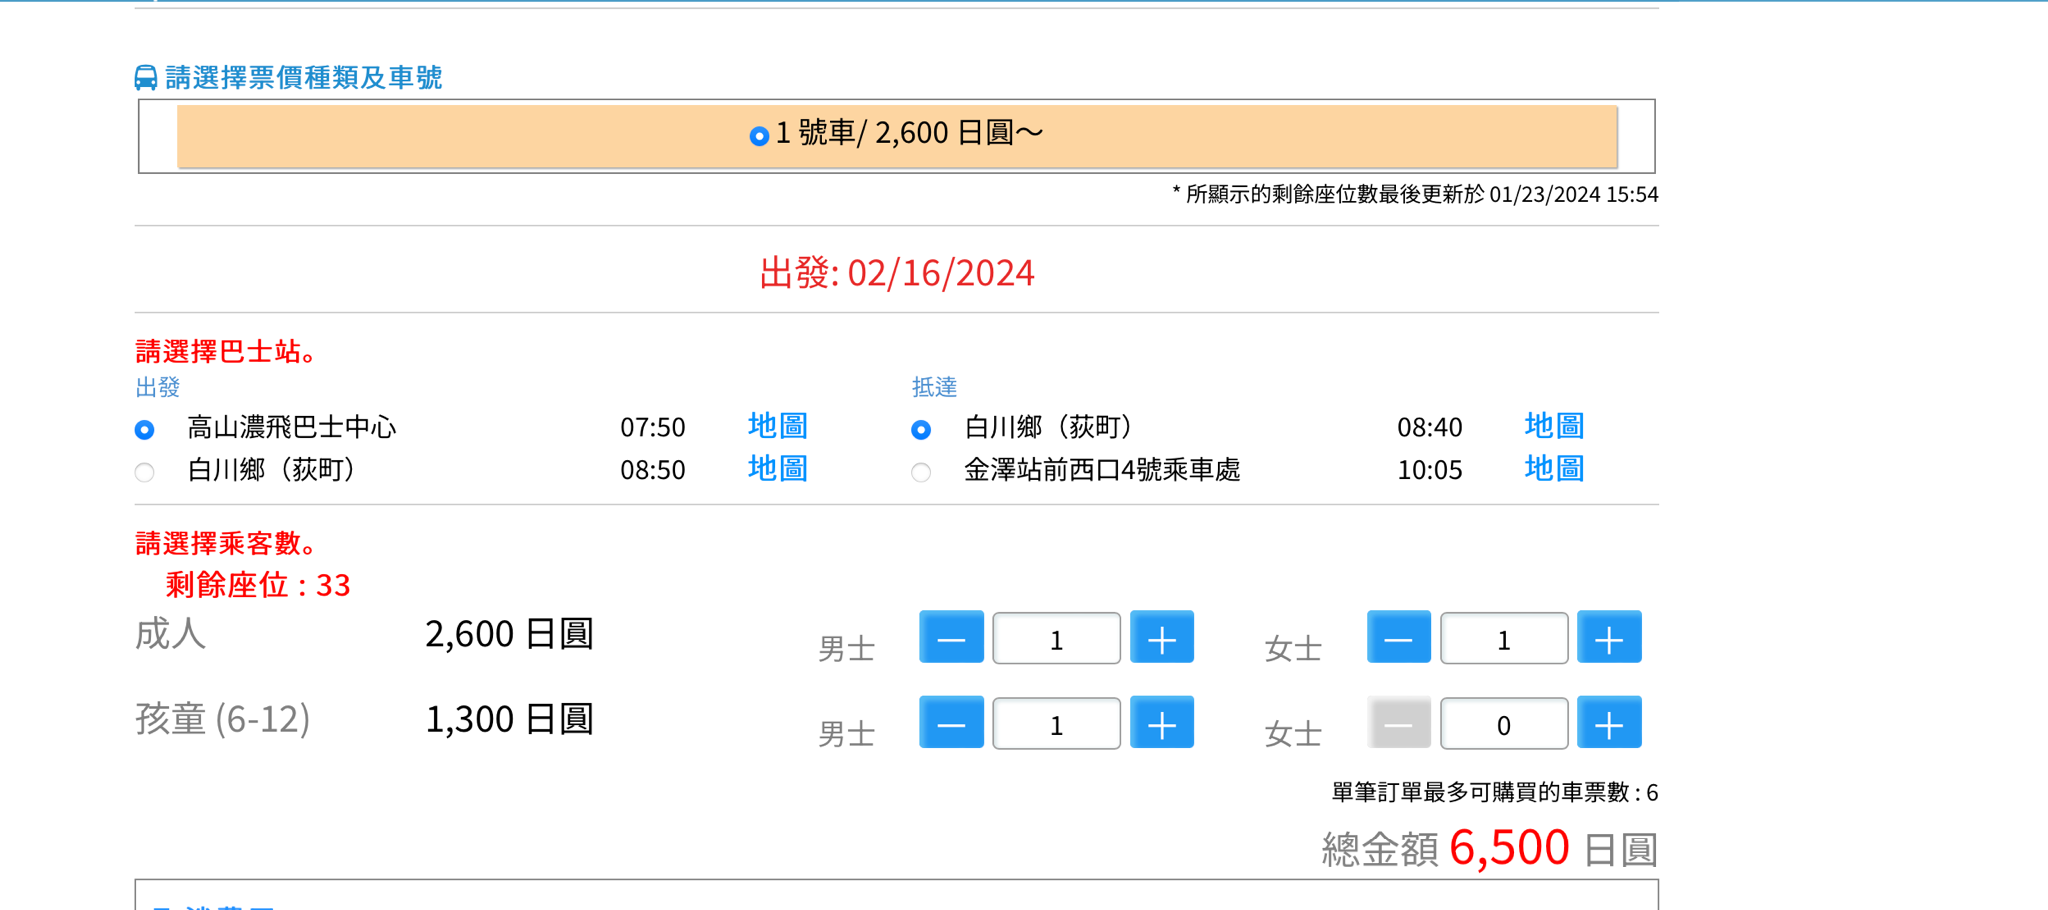Increase child 男士 passenger count

(x=1162, y=722)
